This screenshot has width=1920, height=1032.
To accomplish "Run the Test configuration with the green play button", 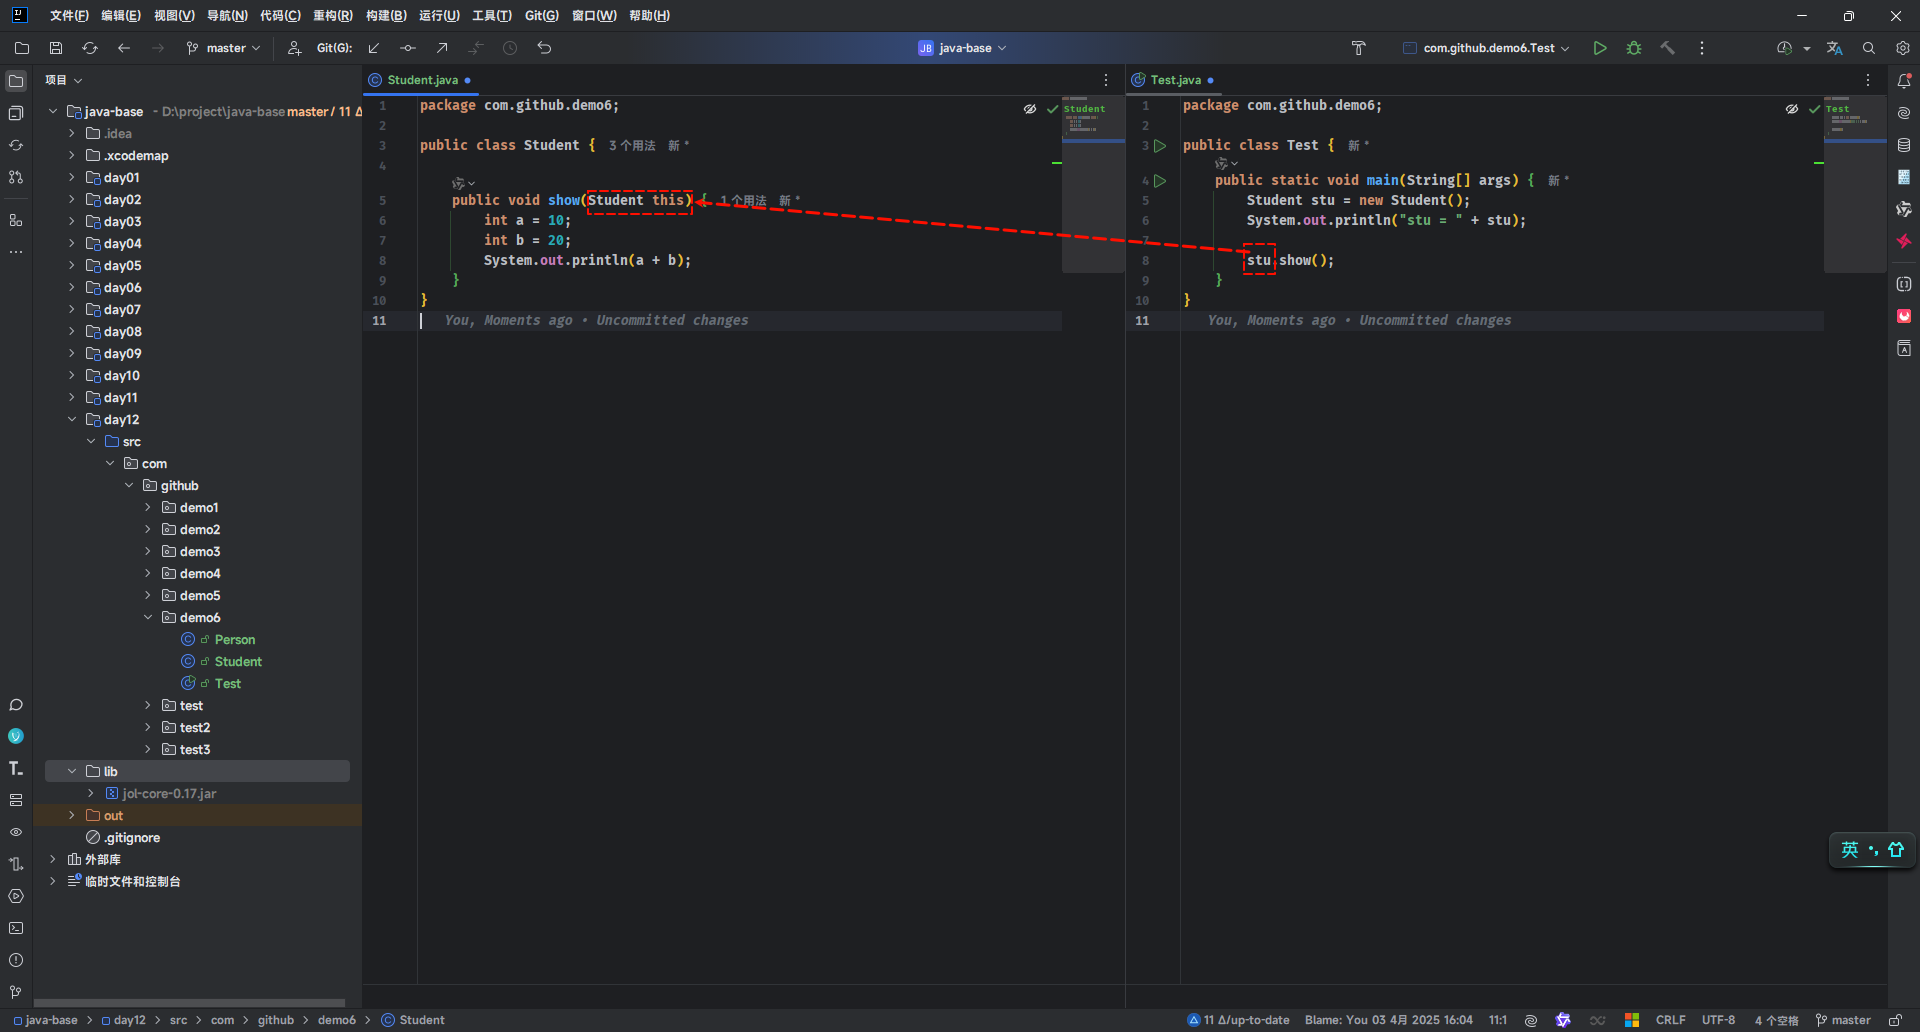I will click(x=1600, y=48).
